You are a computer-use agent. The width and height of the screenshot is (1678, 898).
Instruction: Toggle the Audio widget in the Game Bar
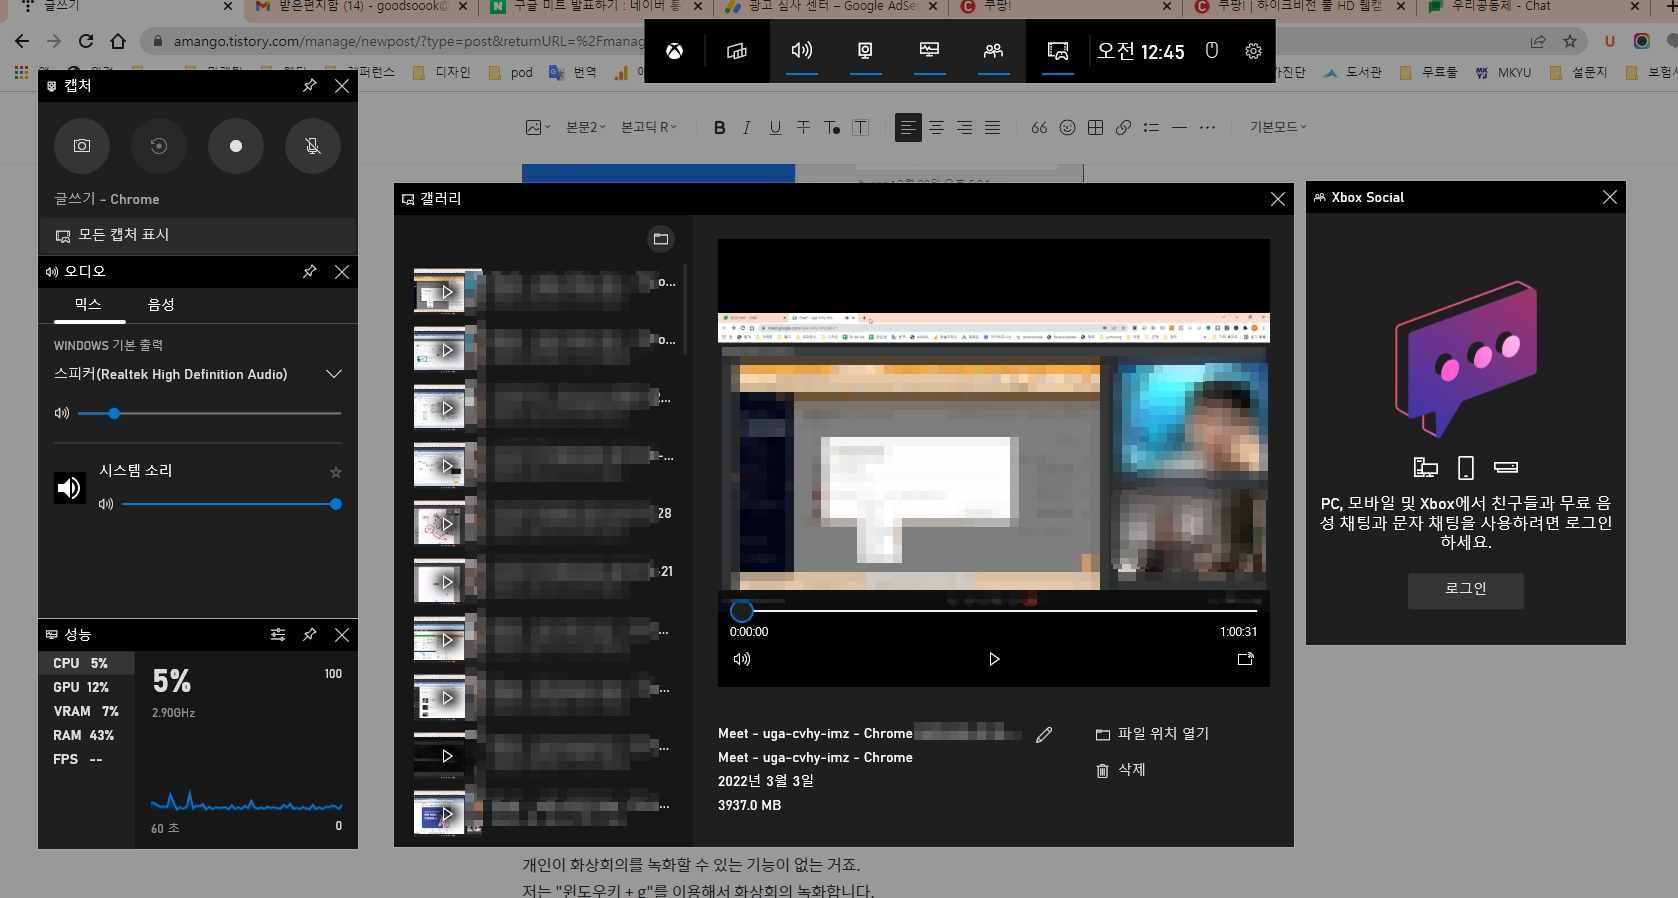pos(802,50)
